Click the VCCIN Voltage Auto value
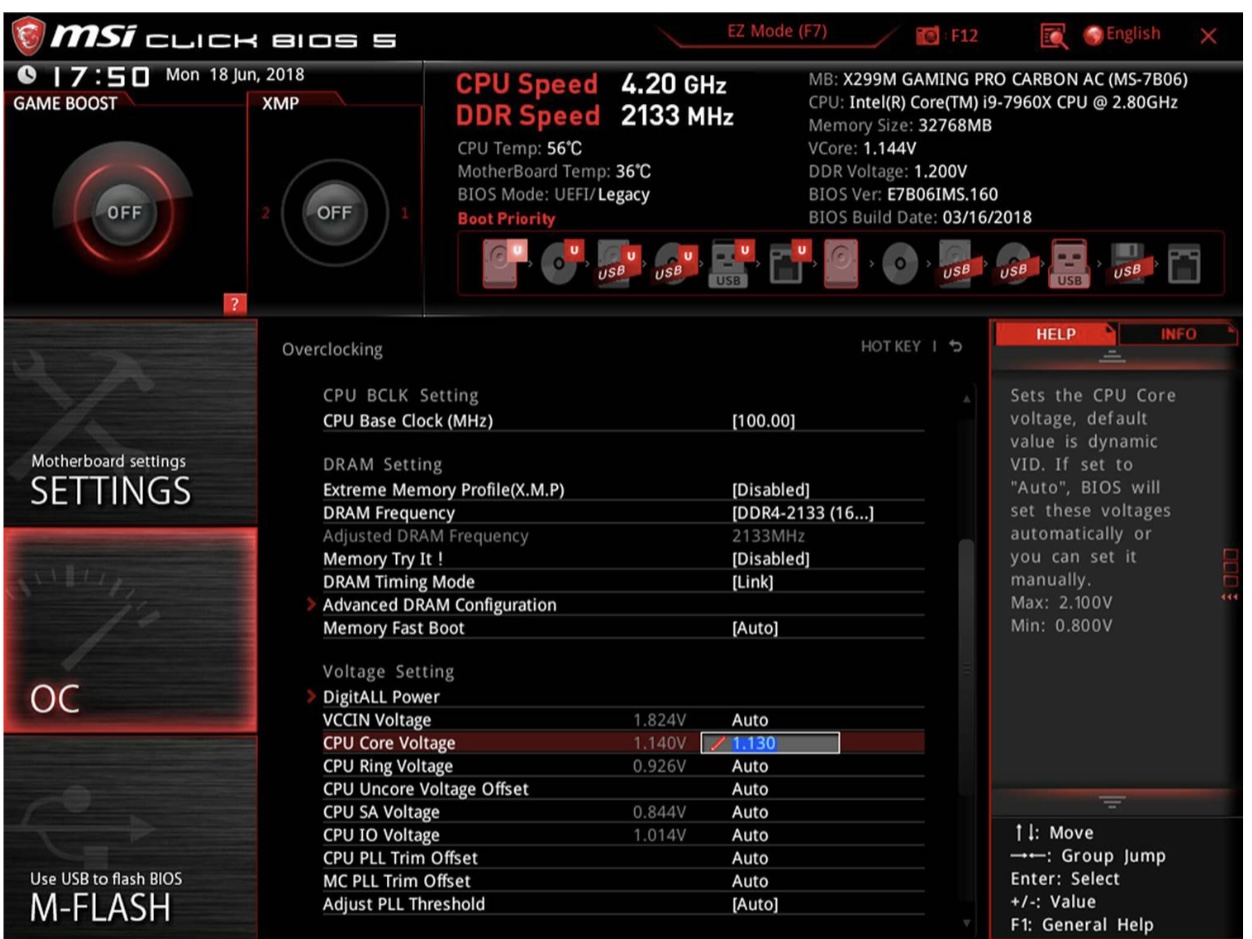1252x939 pixels. (x=750, y=720)
